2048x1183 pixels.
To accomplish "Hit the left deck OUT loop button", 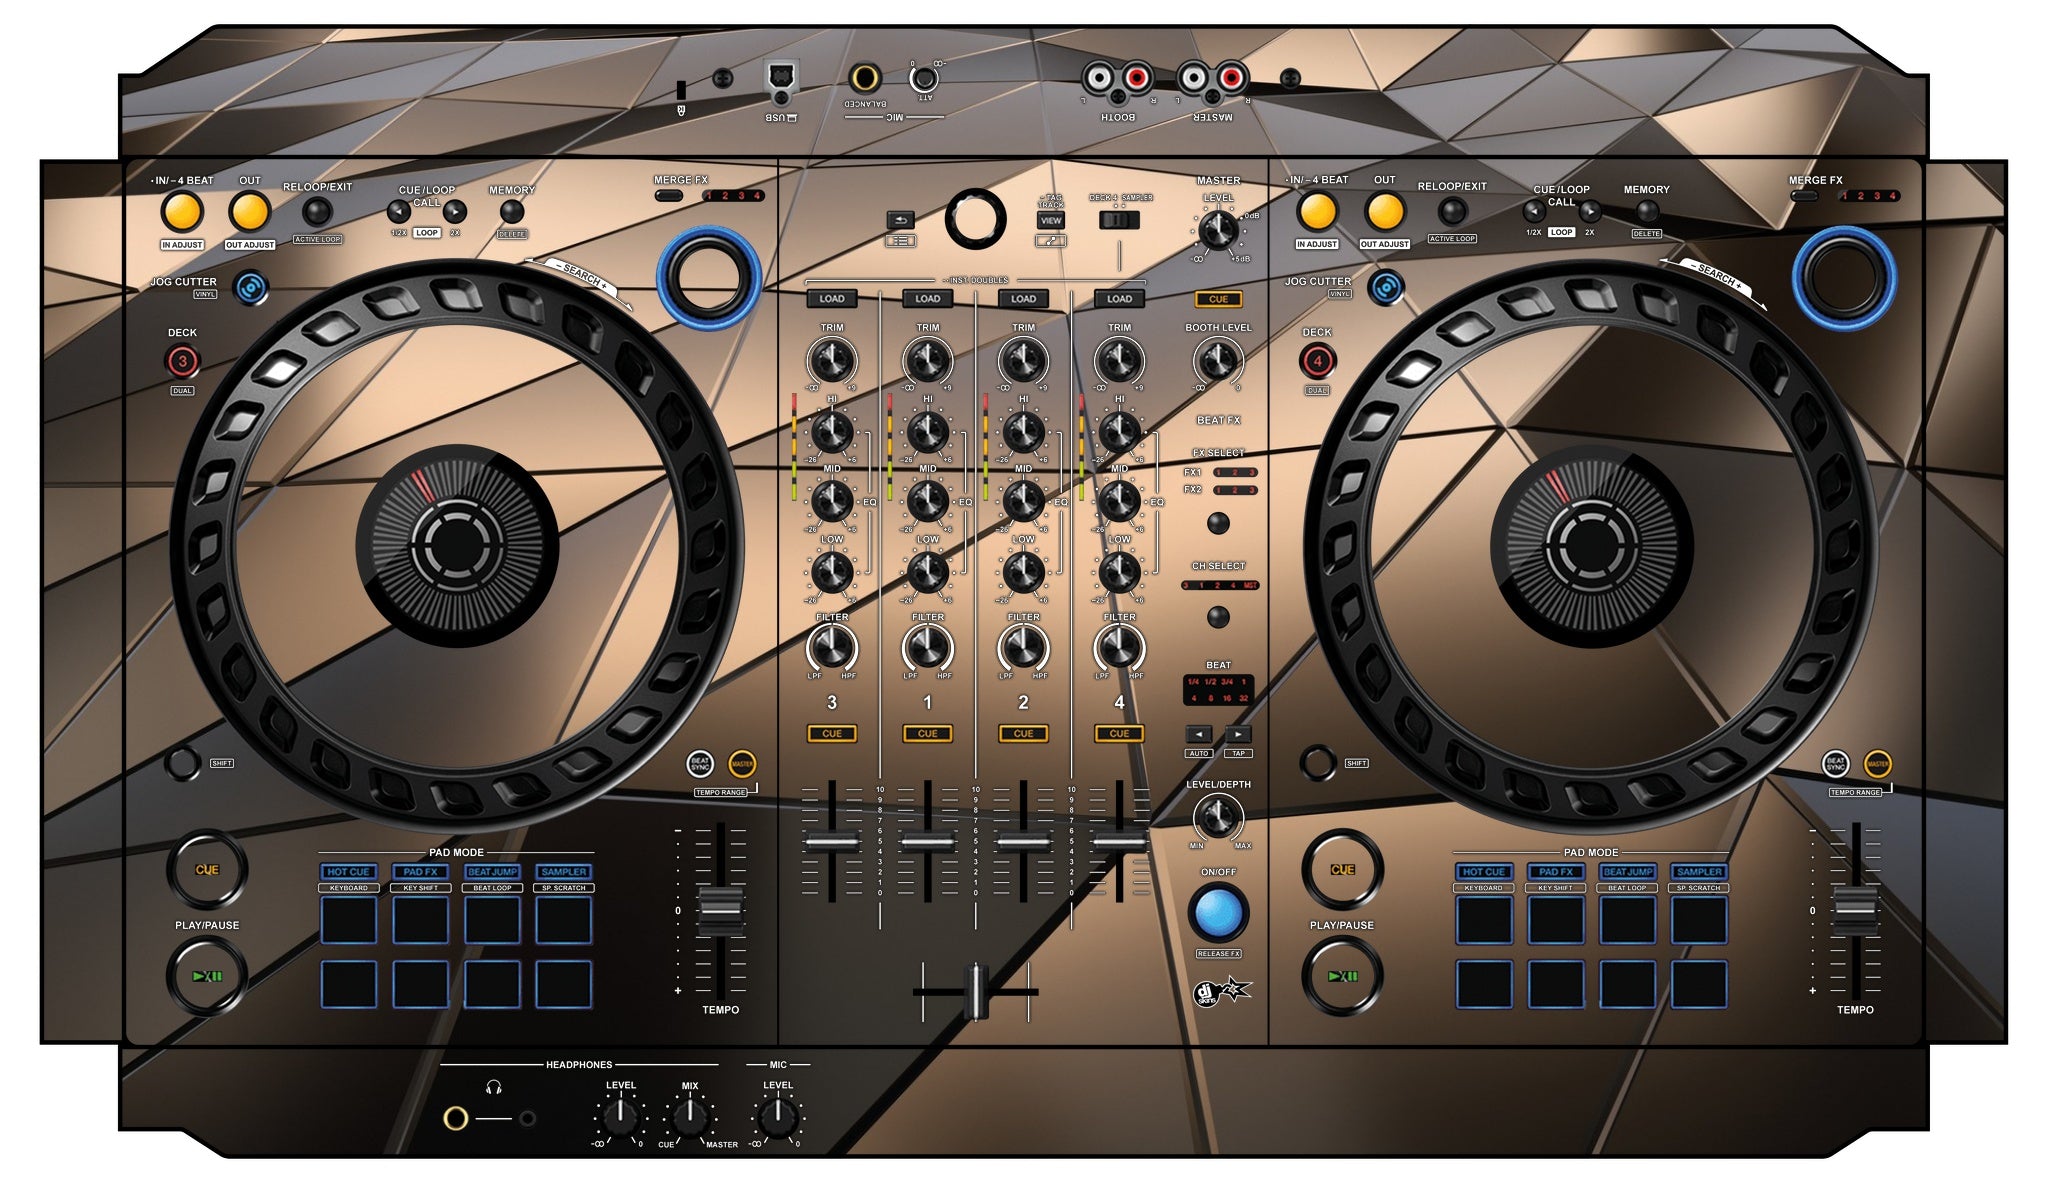I will 249,212.
